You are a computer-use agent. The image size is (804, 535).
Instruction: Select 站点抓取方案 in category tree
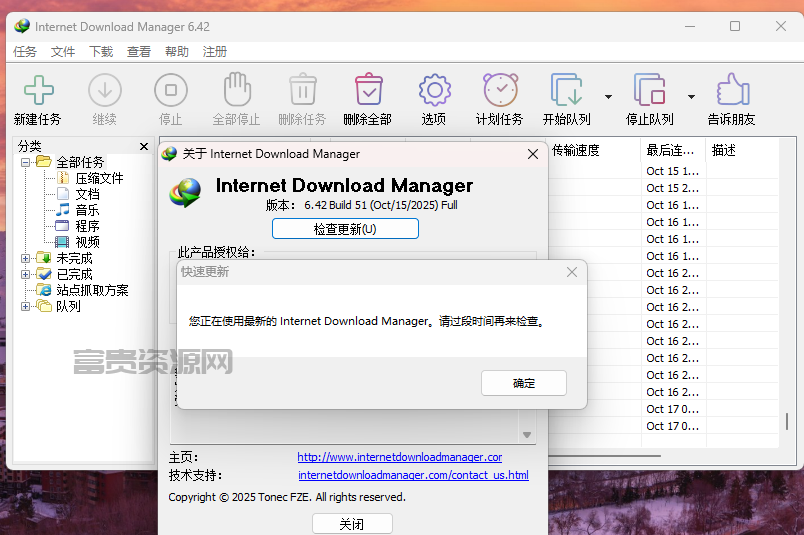(x=92, y=290)
